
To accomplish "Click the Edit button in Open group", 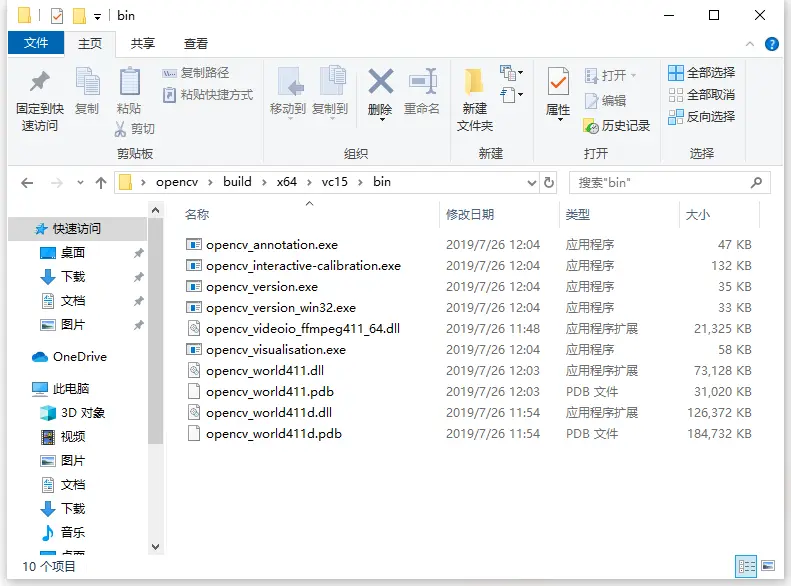I will pyautogui.click(x=605, y=101).
